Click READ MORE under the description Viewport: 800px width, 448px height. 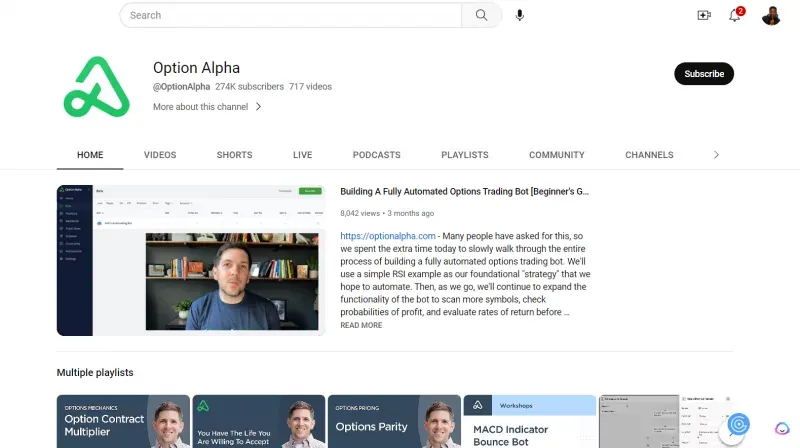(361, 326)
